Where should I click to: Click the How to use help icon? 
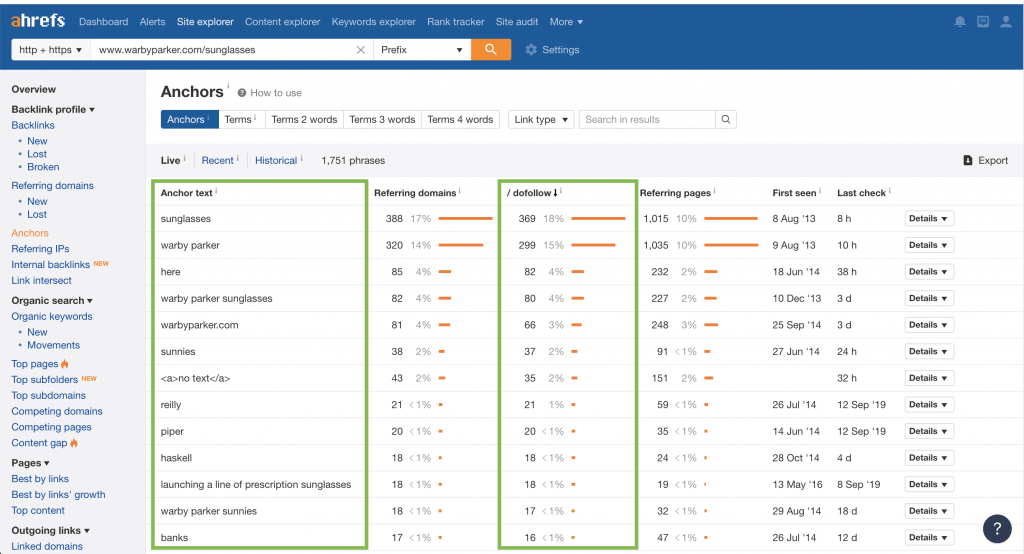tap(242, 93)
